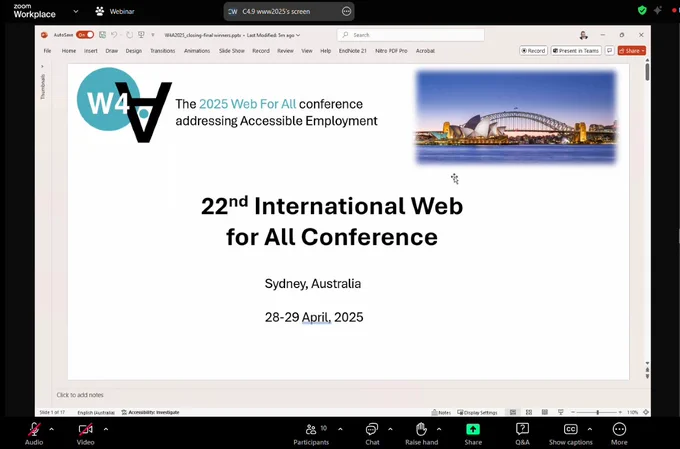Click the zoom out minus button
Screen dimensions: 680x449
tap(573, 412)
